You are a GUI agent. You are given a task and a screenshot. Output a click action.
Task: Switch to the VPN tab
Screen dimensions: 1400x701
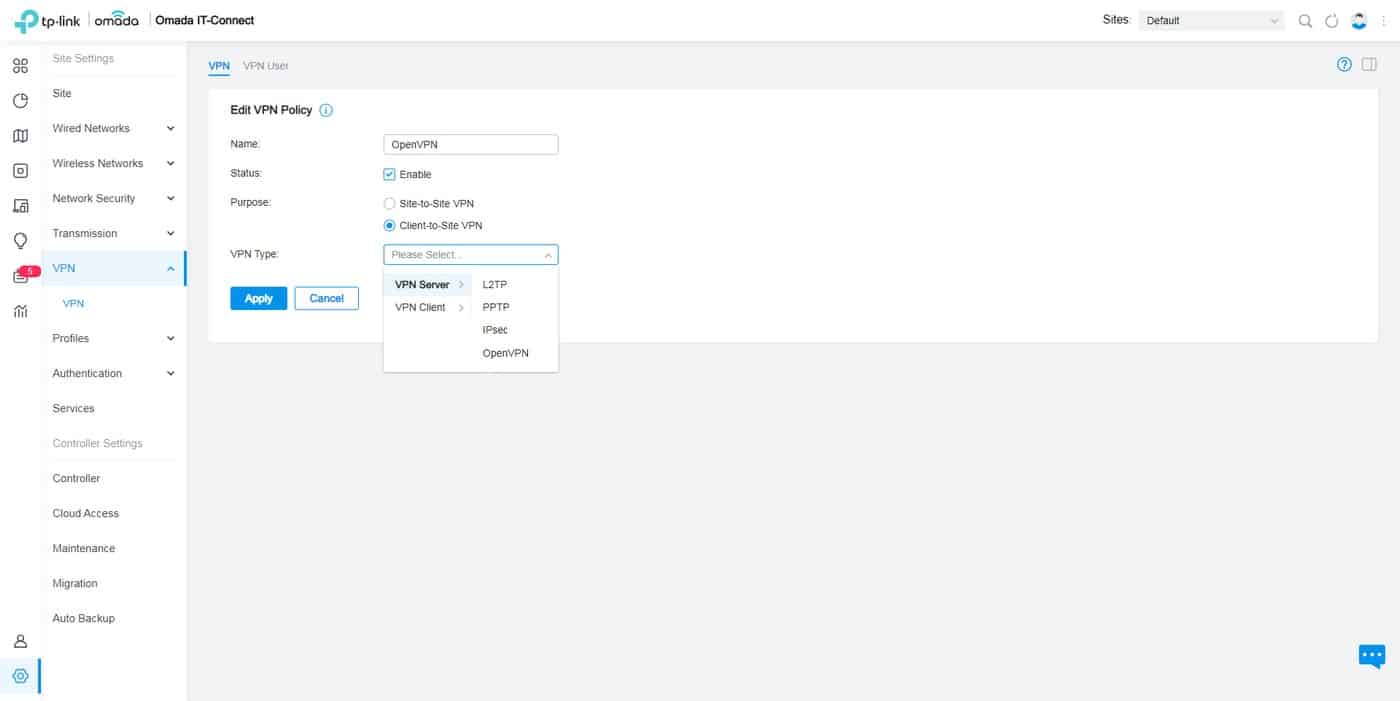219,66
